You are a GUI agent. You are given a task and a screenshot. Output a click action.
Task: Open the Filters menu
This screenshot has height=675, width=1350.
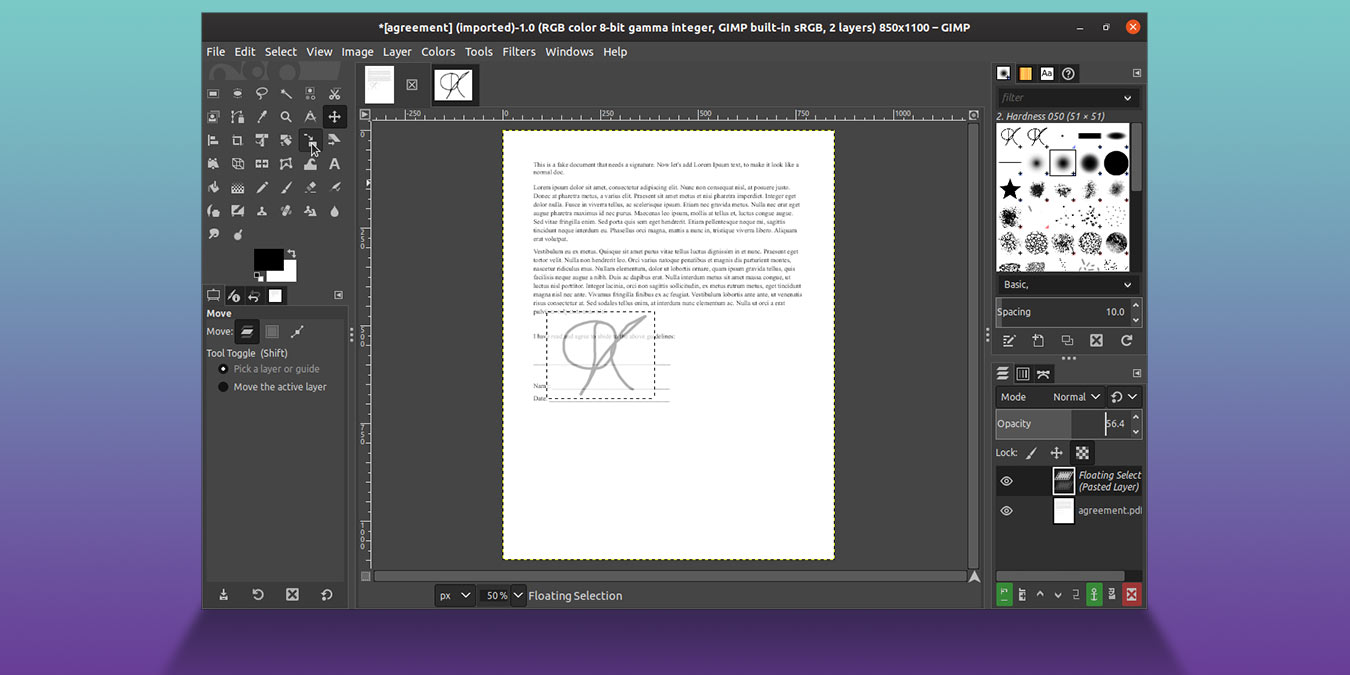coord(519,51)
